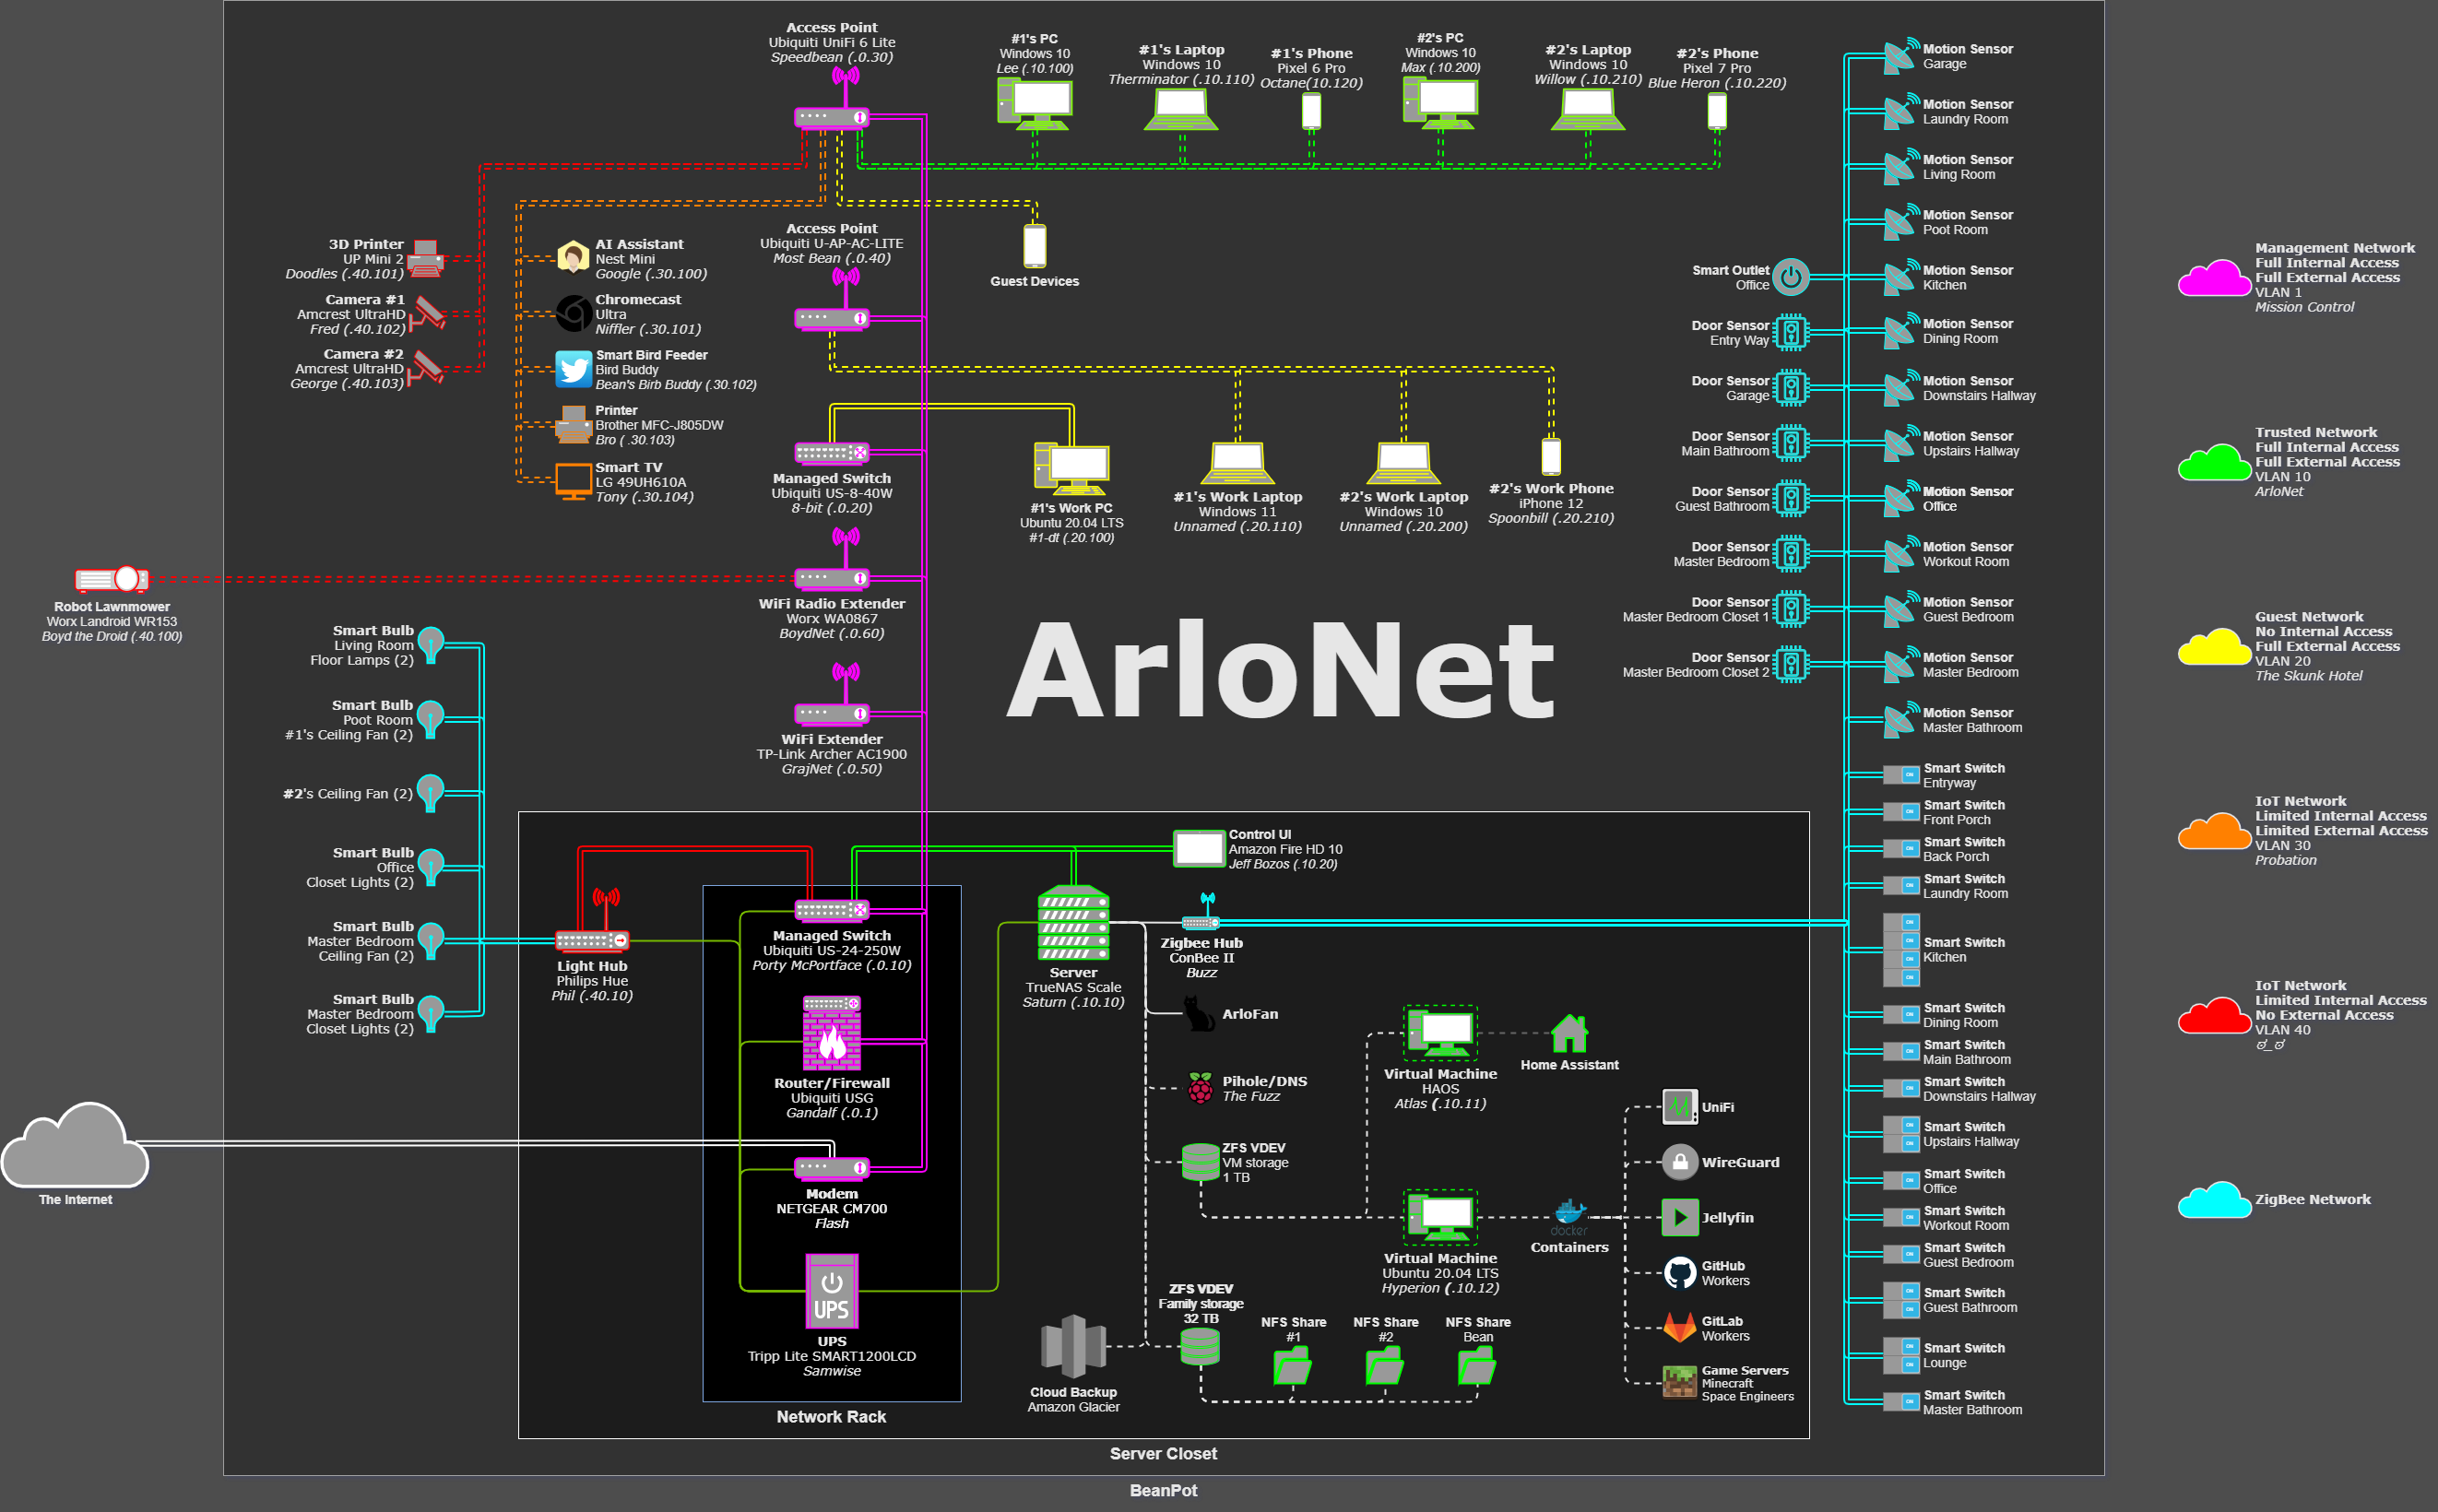Select the WireGuard lock icon
Screen dimensions: 2438x1512
1679,1162
